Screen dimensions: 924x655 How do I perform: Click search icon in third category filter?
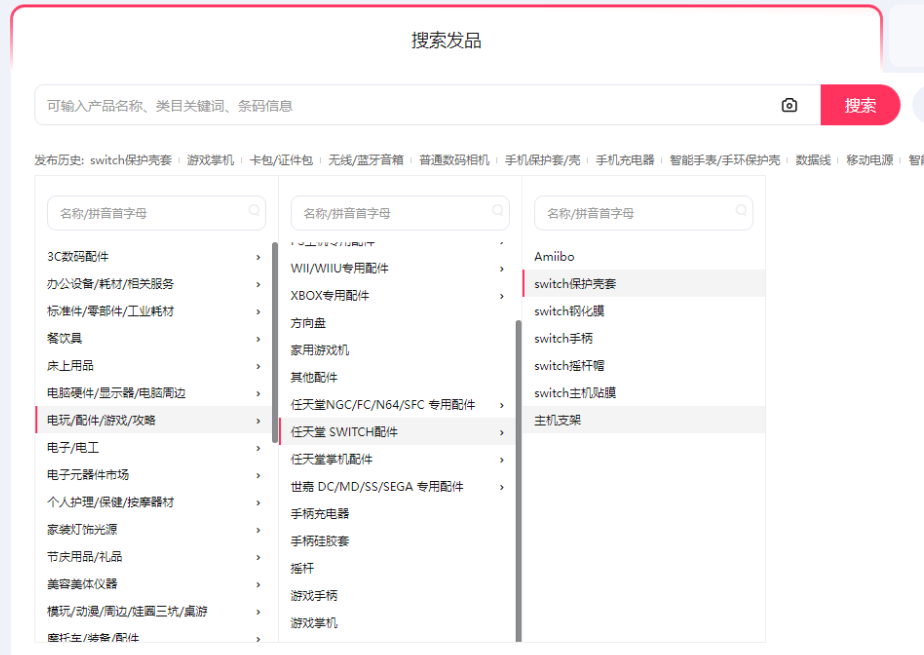(741, 210)
